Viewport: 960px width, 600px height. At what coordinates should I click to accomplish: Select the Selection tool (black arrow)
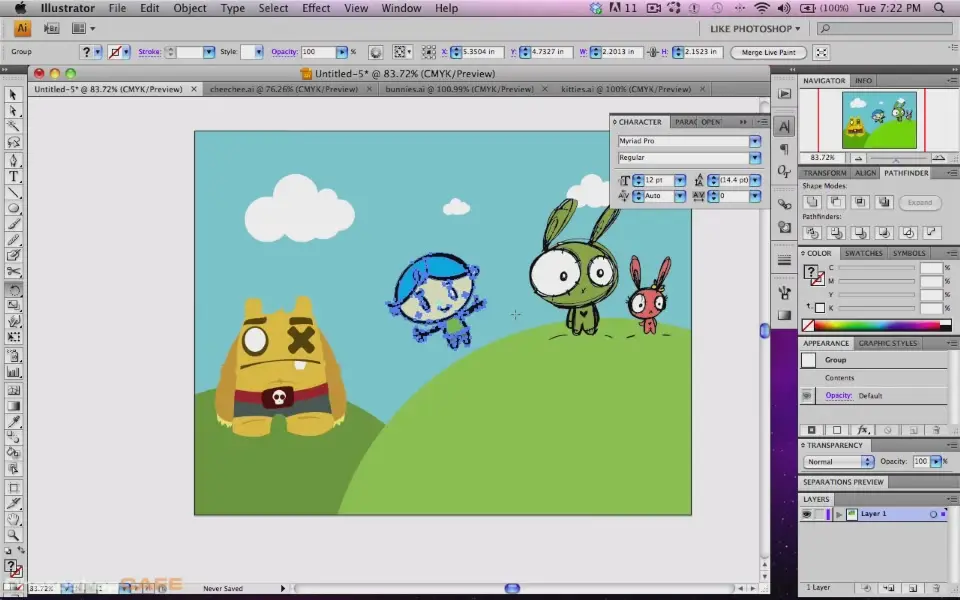click(13, 95)
